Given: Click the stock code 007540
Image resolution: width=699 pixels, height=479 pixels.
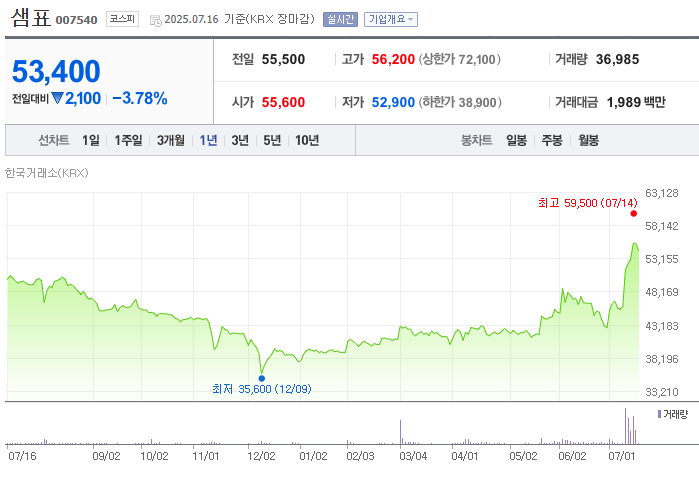Looking at the screenshot, I should pos(76,20).
